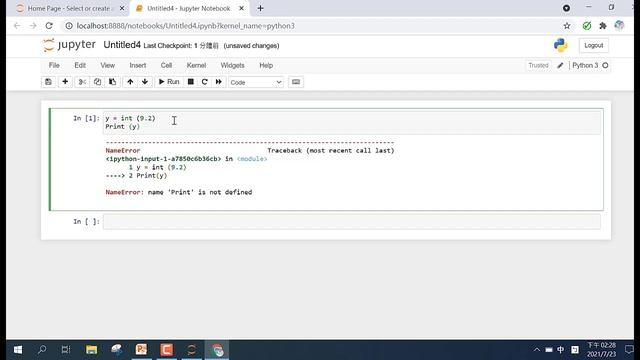Click the taskbar clock and date
640x360 pixels.
click(x=601, y=350)
